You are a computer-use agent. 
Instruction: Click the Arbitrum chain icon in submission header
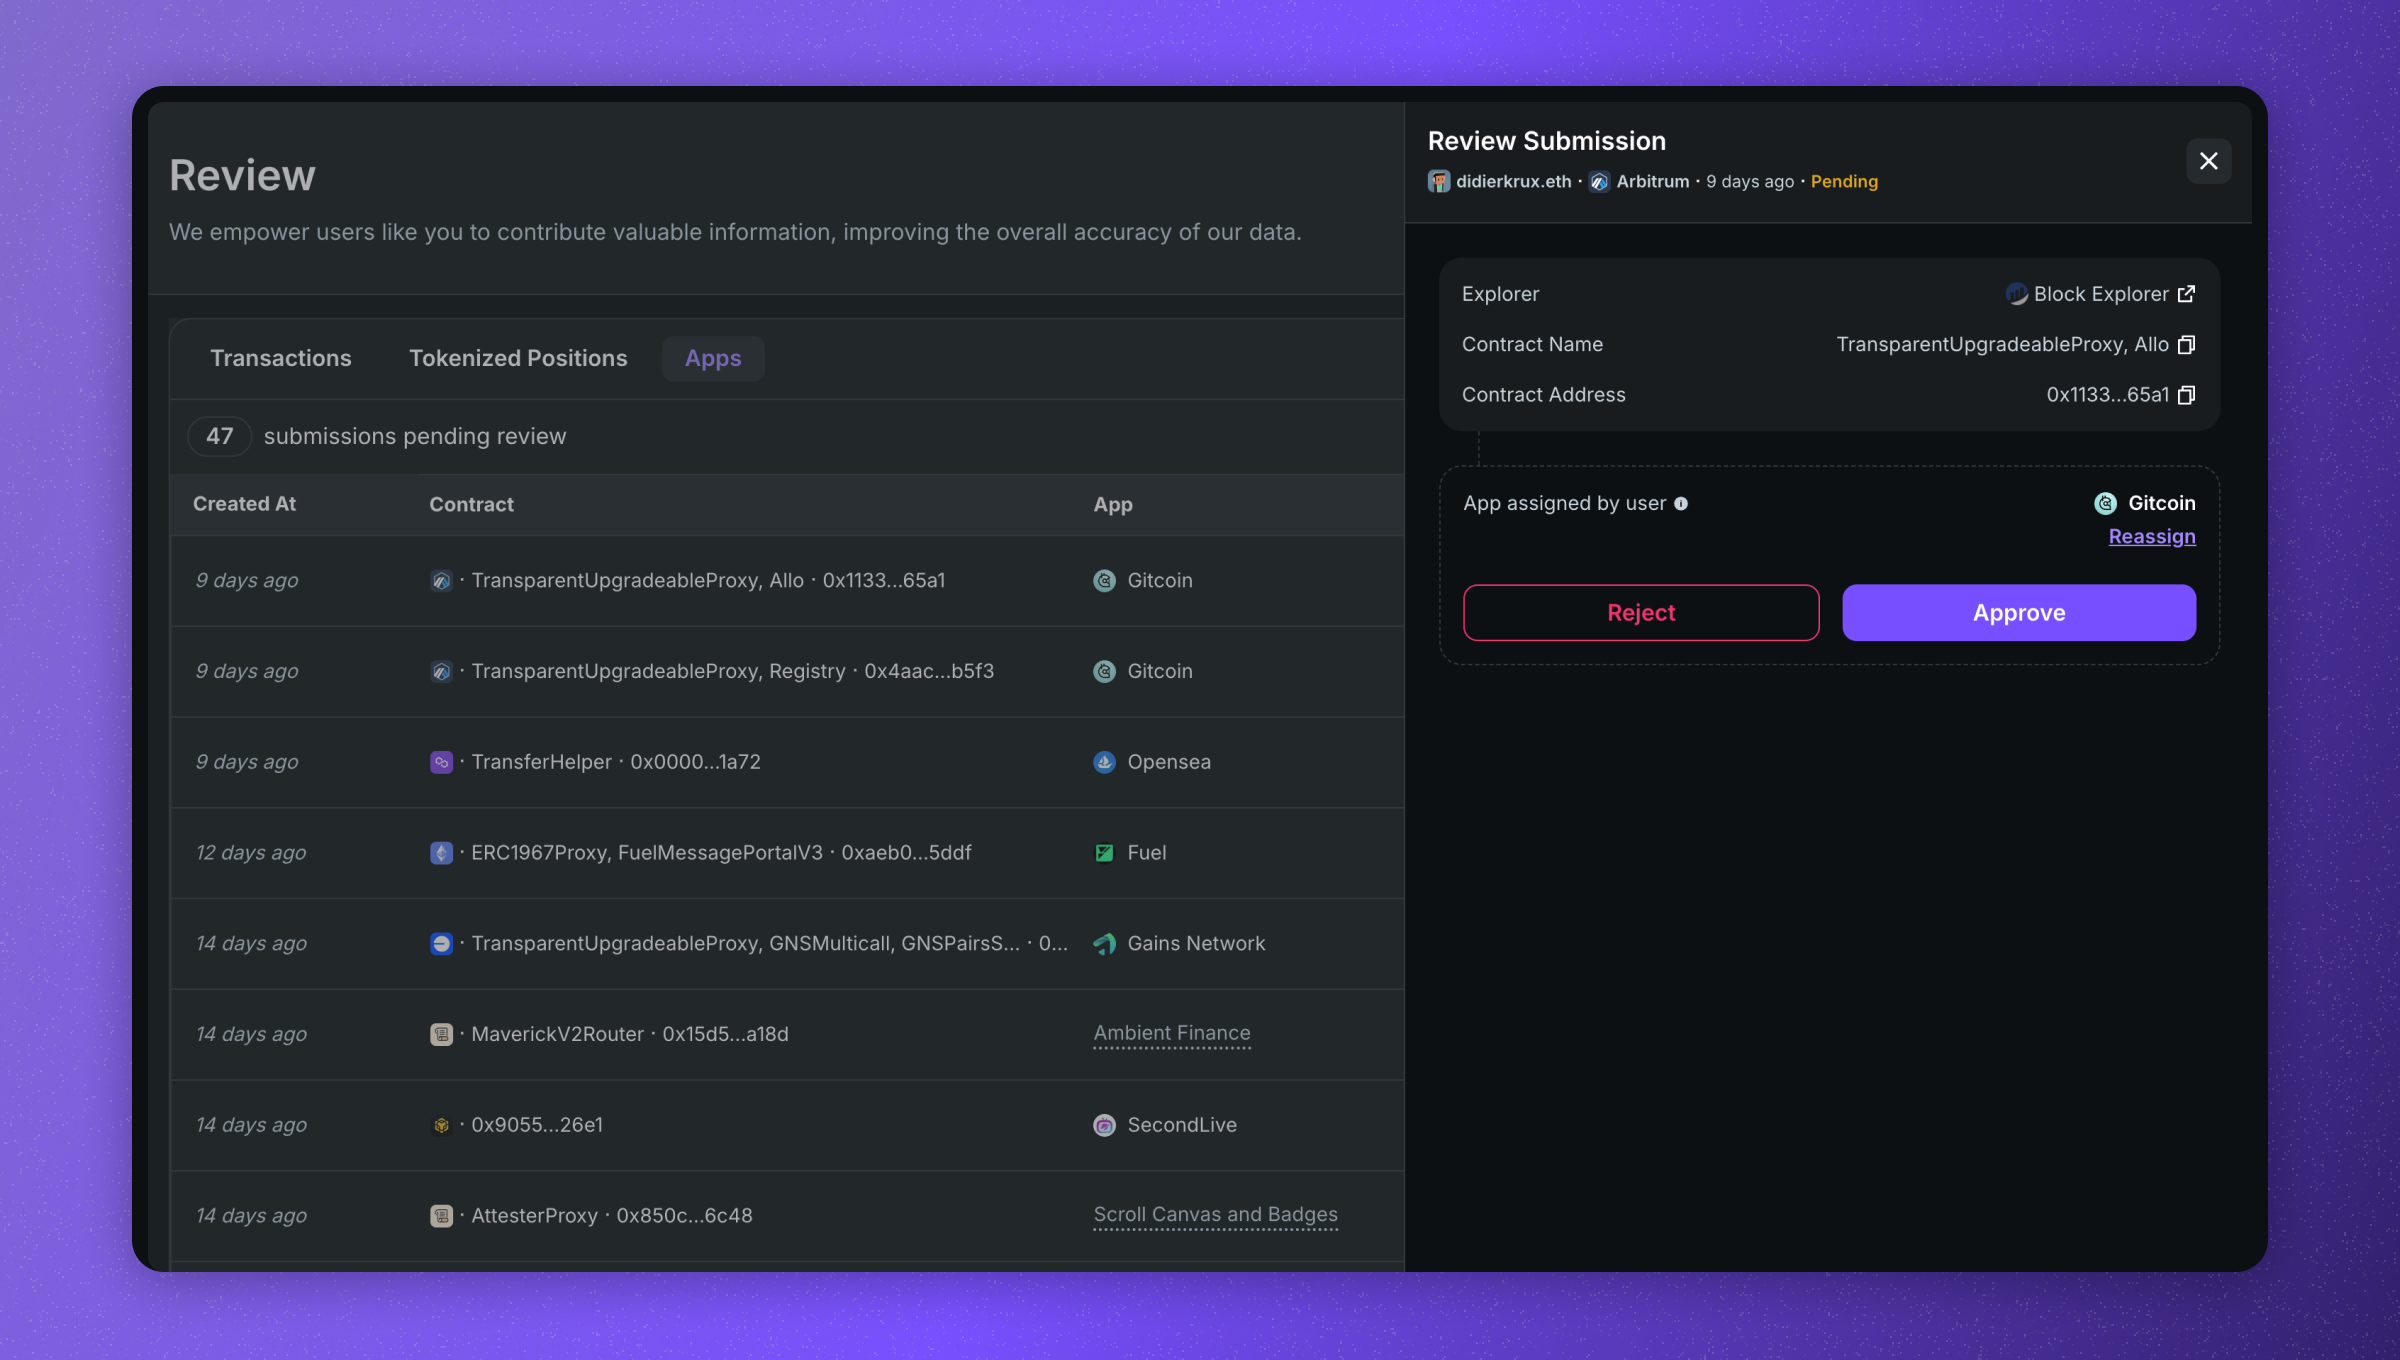coord(1599,181)
